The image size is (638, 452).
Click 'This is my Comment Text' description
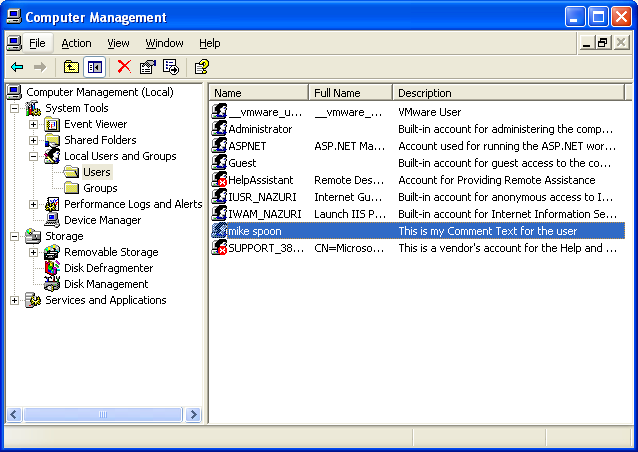[x=487, y=231]
